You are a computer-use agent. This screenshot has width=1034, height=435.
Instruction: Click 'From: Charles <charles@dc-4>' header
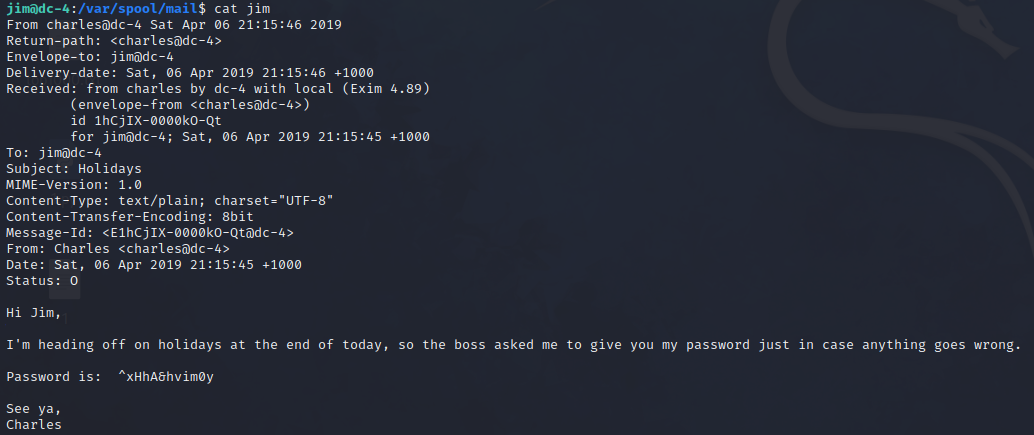[118, 248]
